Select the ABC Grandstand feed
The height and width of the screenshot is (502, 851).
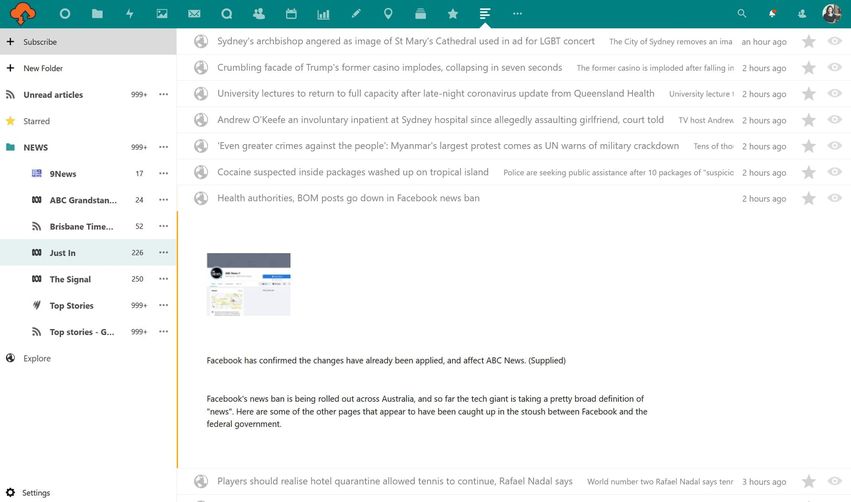point(83,200)
